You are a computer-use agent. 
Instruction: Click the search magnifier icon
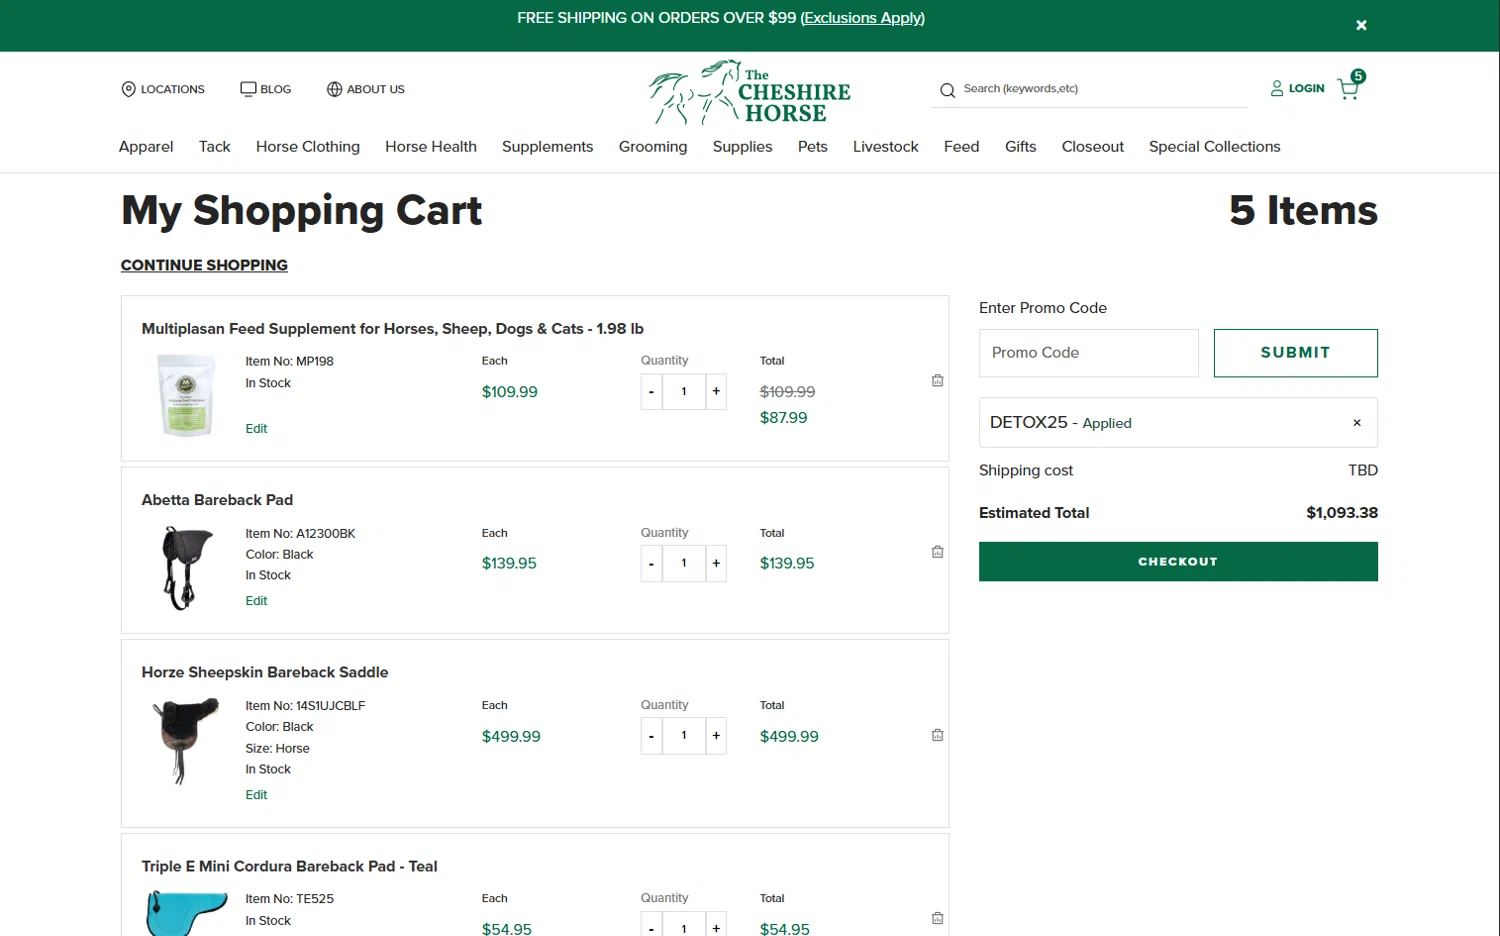(947, 90)
